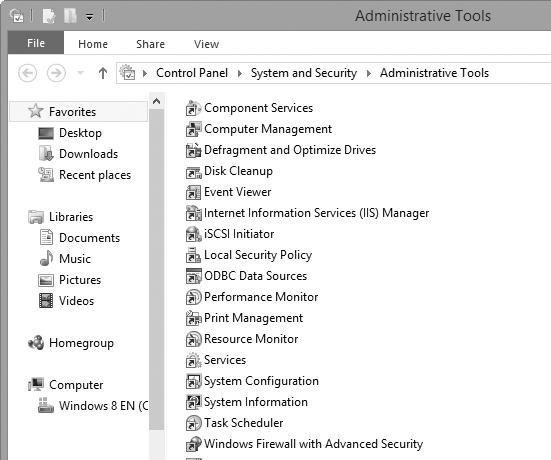This screenshot has width=551, height=460.
Task: Open the recent locations dropdown arrow
Action: (80, 73)
